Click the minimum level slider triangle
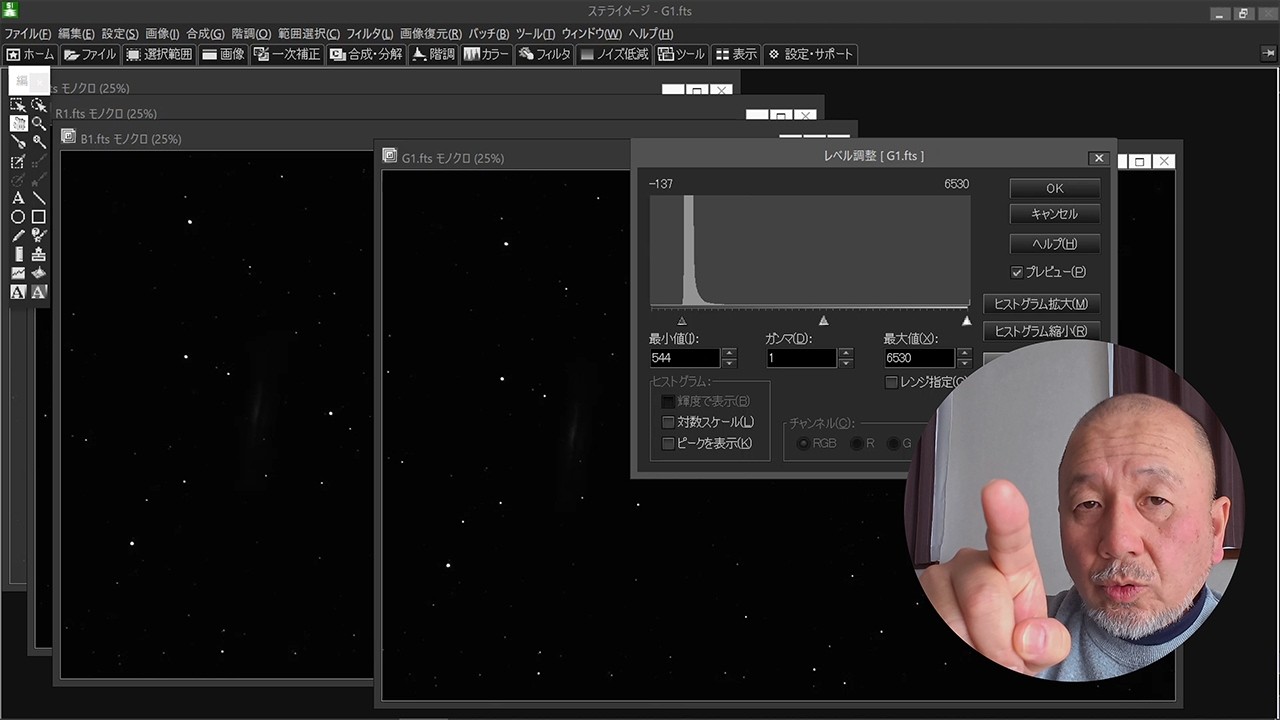The height and width of the screenshot is (720, 1280). coord(682,321)
